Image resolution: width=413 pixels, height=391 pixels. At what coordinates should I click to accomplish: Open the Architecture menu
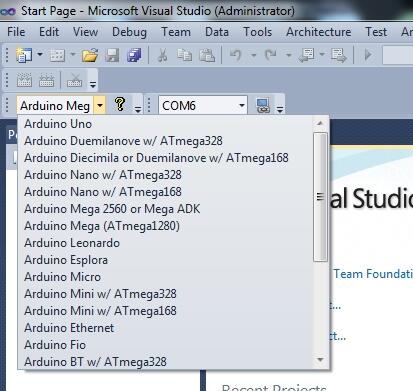click(319, 32)
